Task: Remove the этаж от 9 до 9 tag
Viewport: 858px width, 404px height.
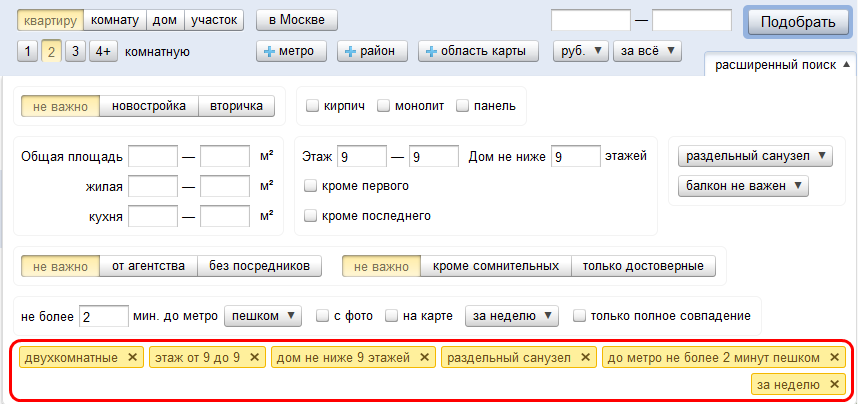Action: coord(254,357)
